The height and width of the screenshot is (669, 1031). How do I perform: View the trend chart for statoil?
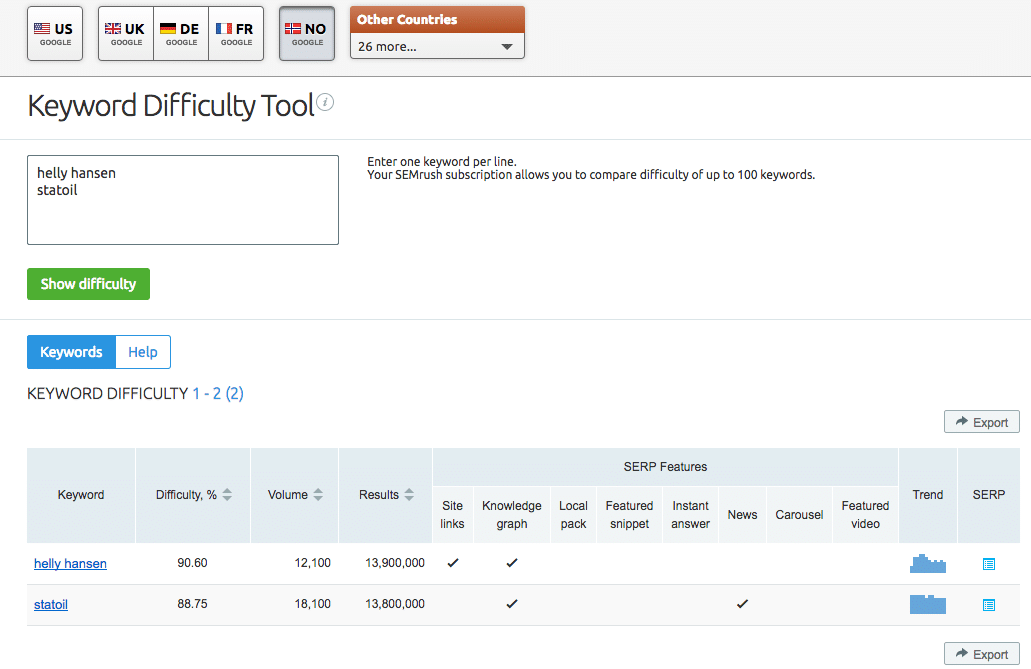[928, 604]
